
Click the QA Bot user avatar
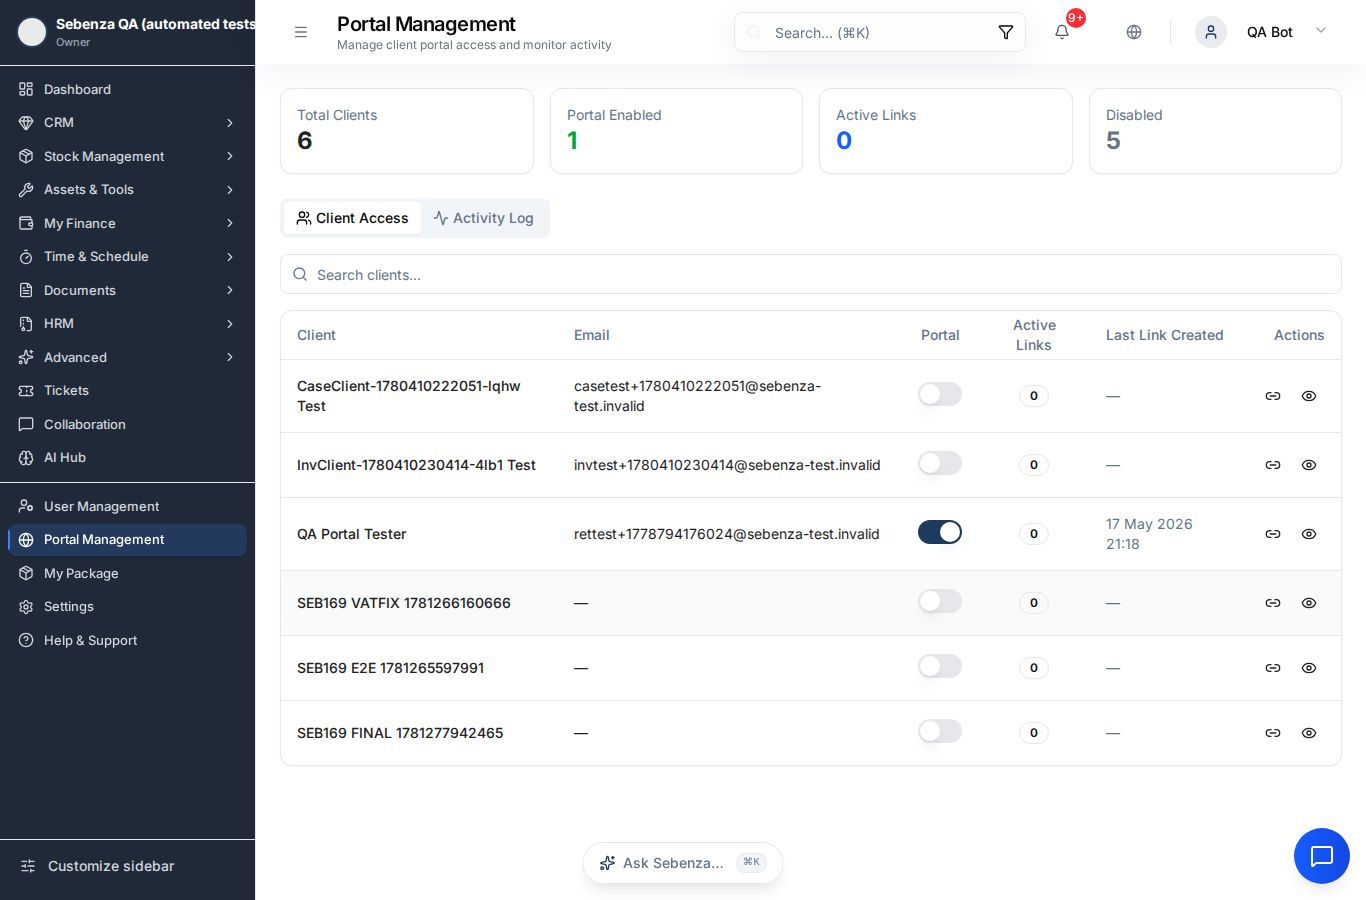1211,32
